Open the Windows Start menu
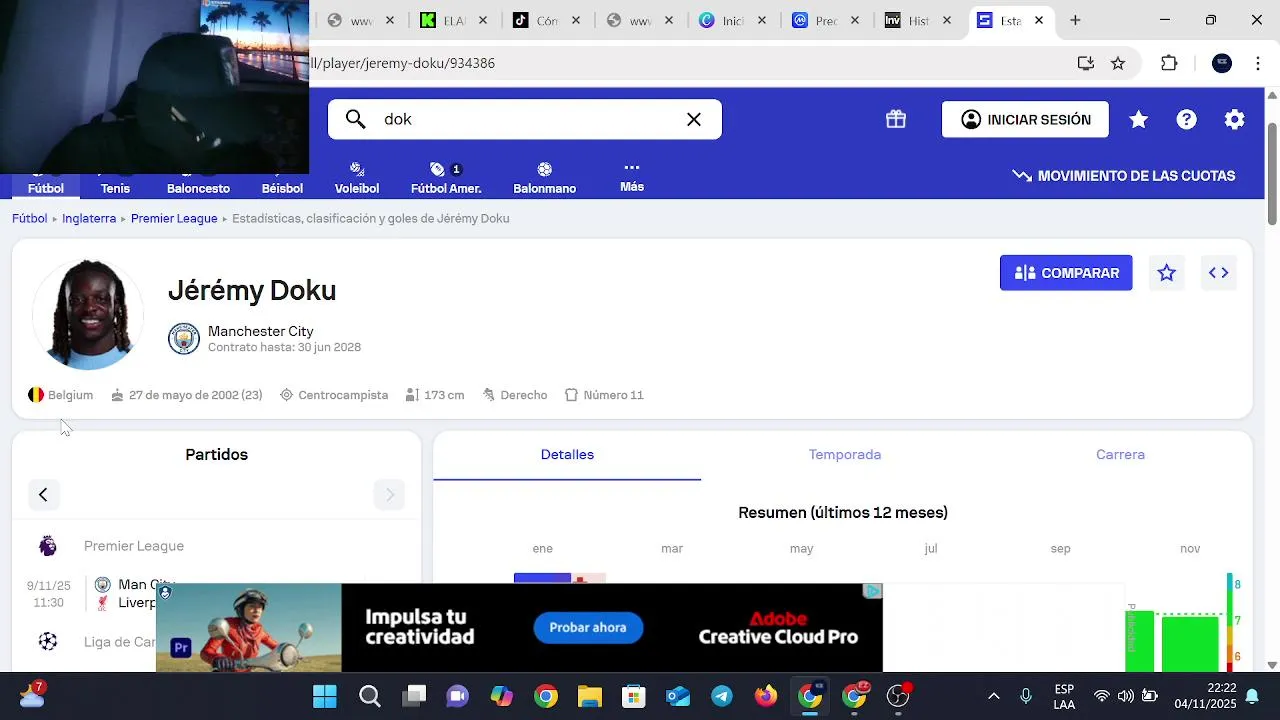 pyautogui.click(x=325, y=697)
